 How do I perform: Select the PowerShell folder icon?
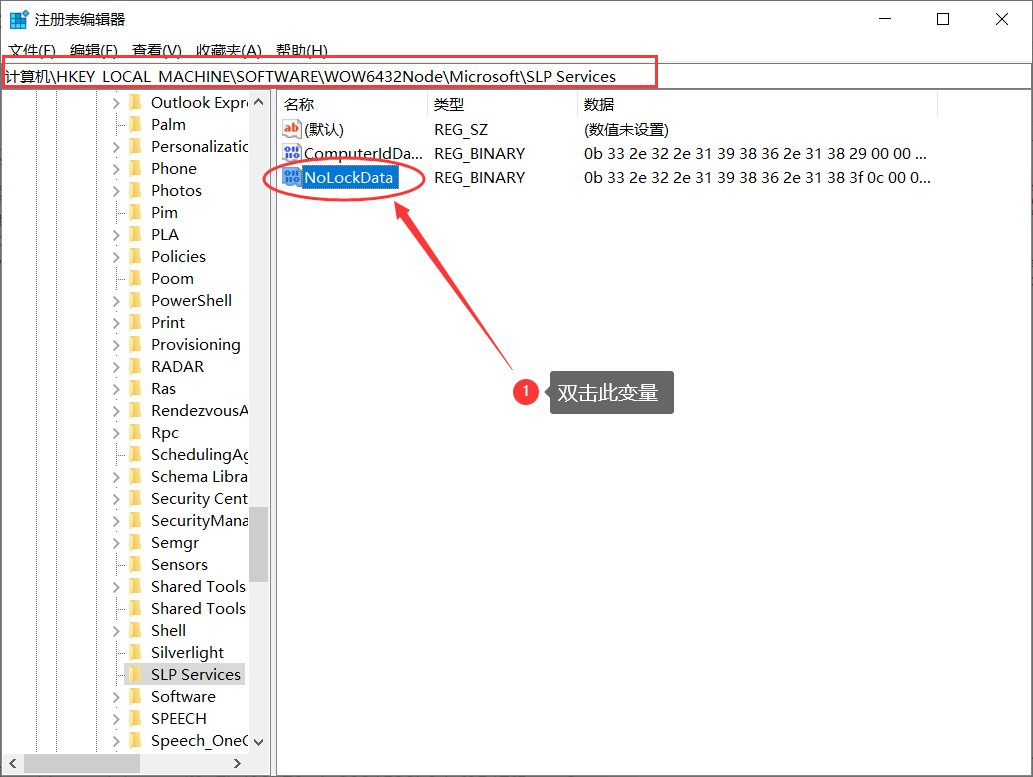pyautogui.click(x=135, y=301)
